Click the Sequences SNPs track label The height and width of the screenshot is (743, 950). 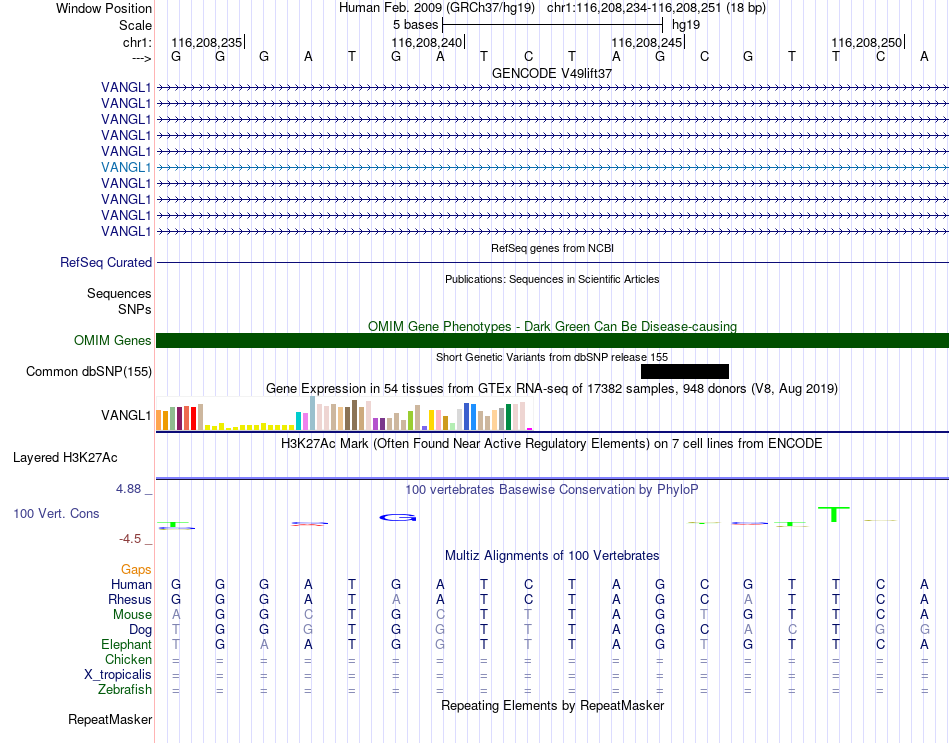coord(119,301)
